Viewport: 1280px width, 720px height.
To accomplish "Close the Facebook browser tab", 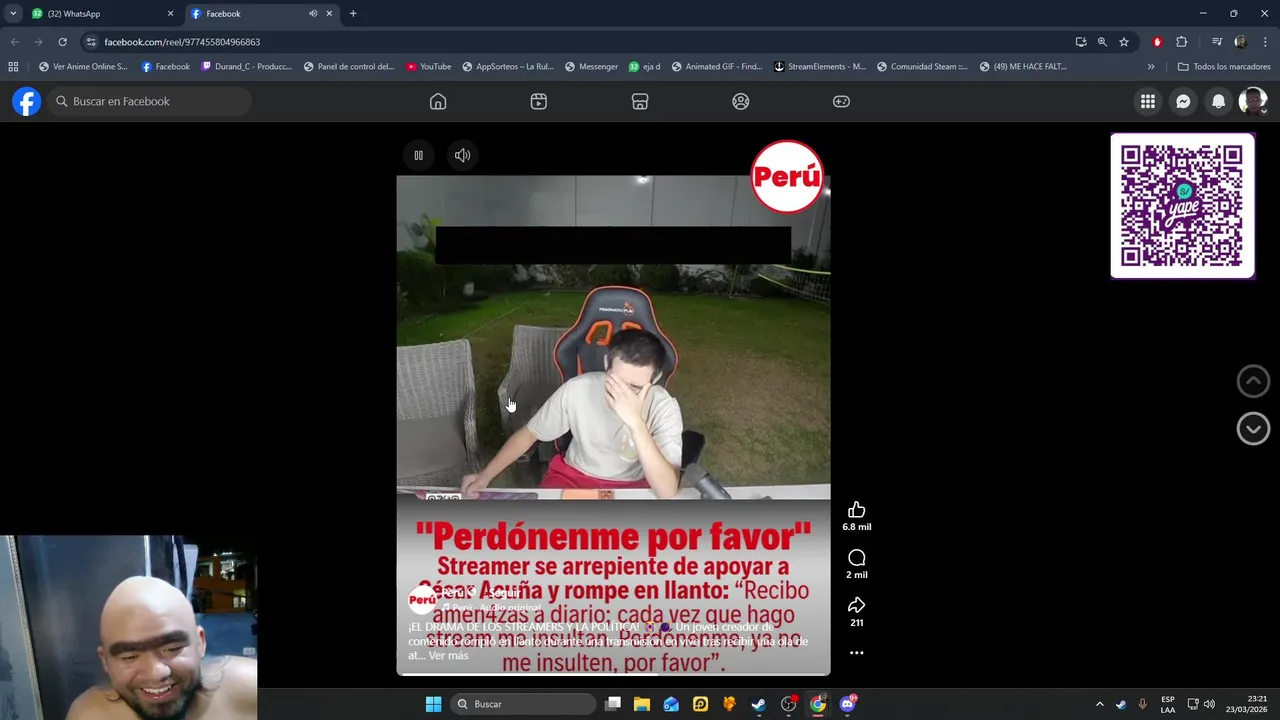I will tap(329, 14).
